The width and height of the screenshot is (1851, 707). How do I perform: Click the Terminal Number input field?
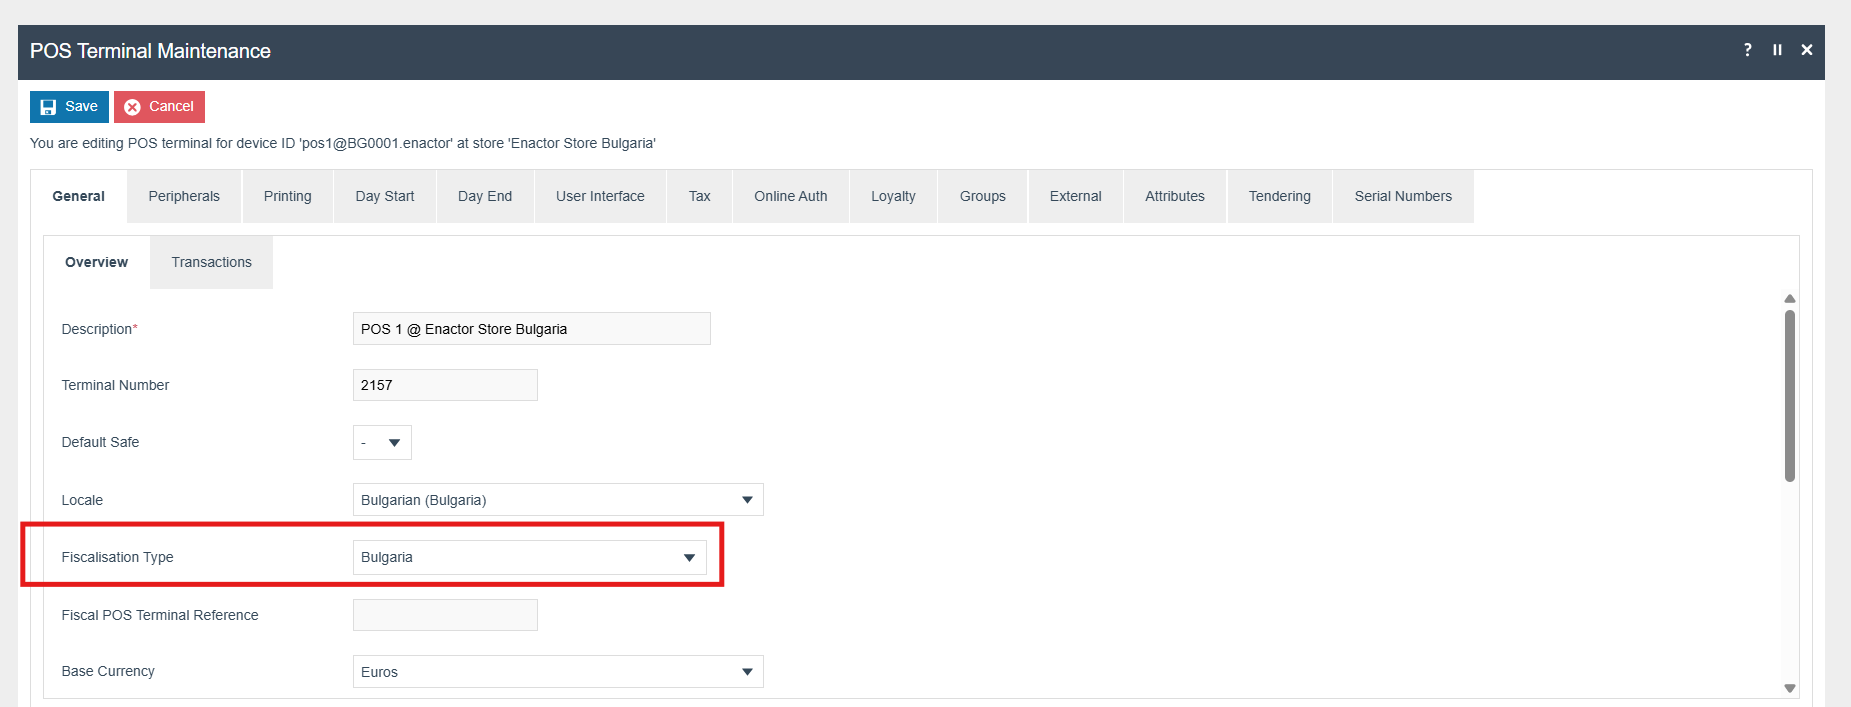[445, 386]
